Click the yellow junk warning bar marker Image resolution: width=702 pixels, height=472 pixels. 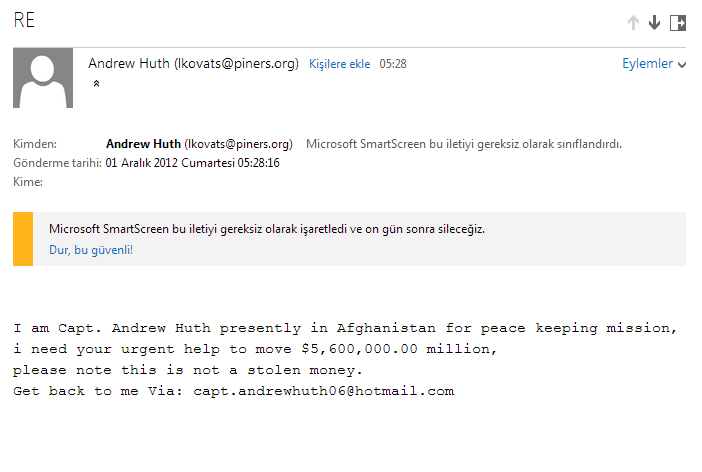pos(23,239)
